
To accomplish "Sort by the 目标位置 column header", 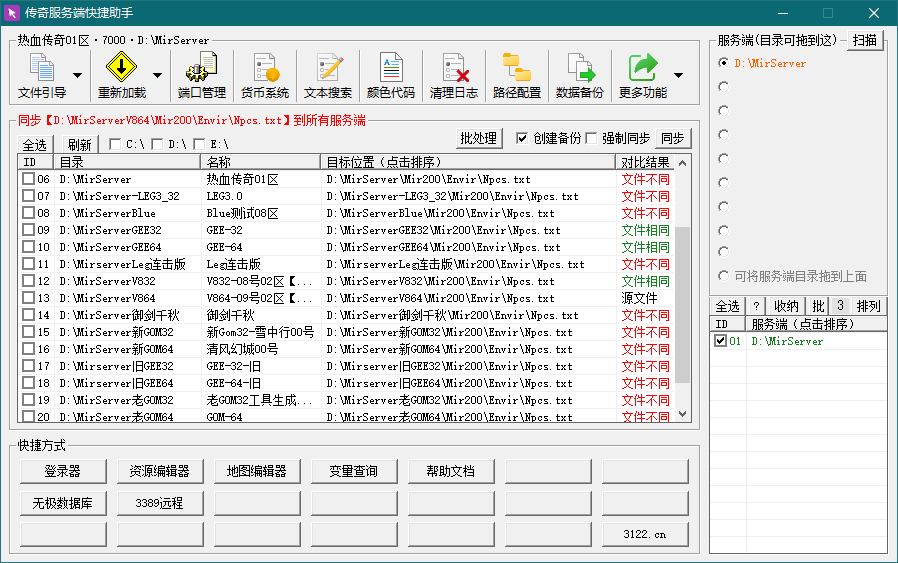I will point(468,162).
